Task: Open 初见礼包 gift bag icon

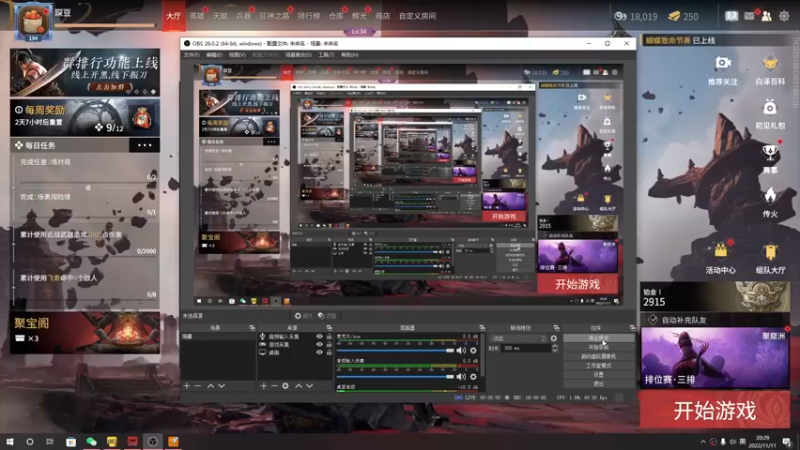Action: 770,108
